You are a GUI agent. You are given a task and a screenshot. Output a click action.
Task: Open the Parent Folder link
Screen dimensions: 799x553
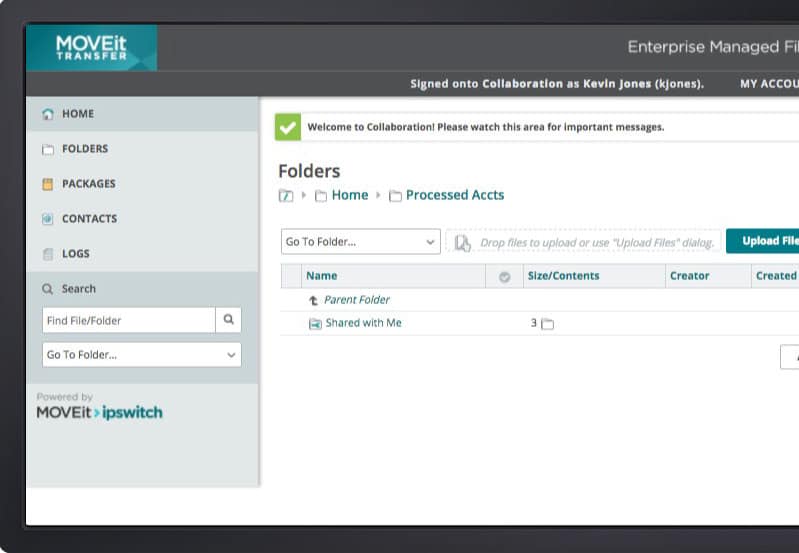point(357,300)
